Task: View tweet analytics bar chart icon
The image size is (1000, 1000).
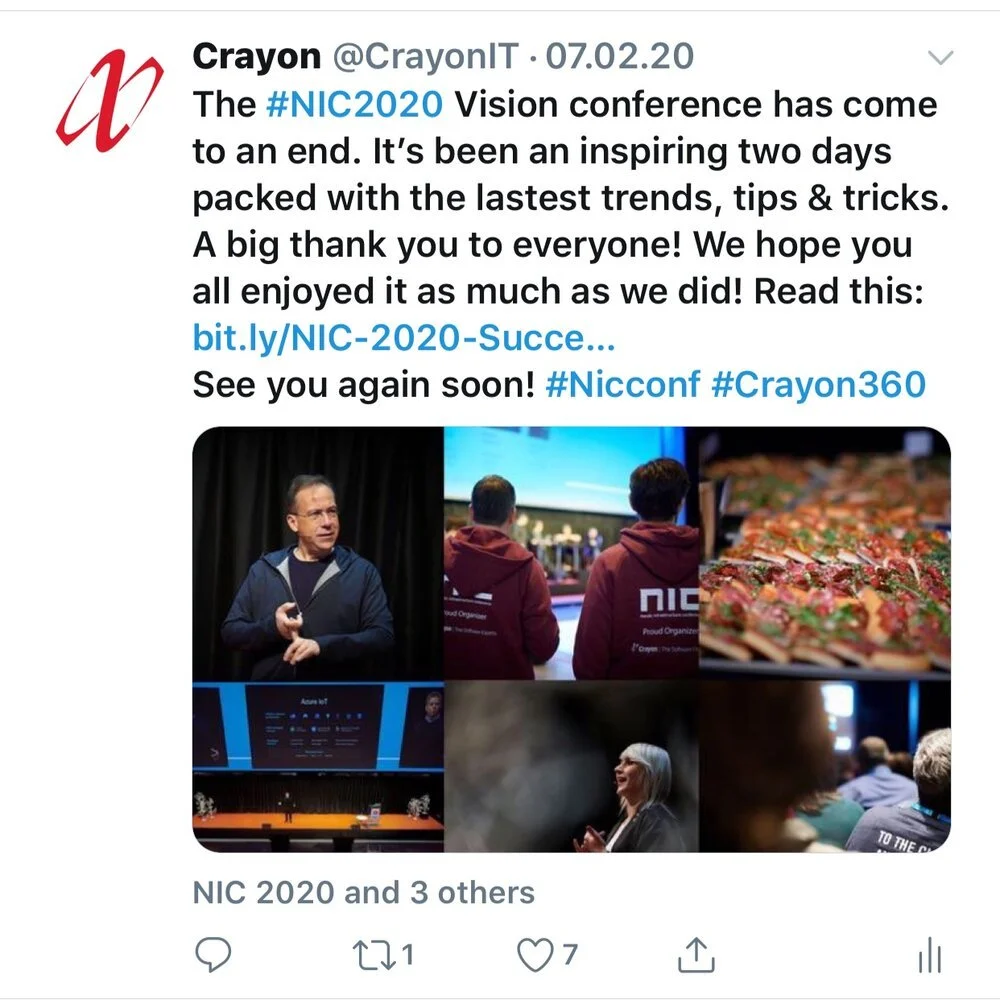Action: coord(930,955)
